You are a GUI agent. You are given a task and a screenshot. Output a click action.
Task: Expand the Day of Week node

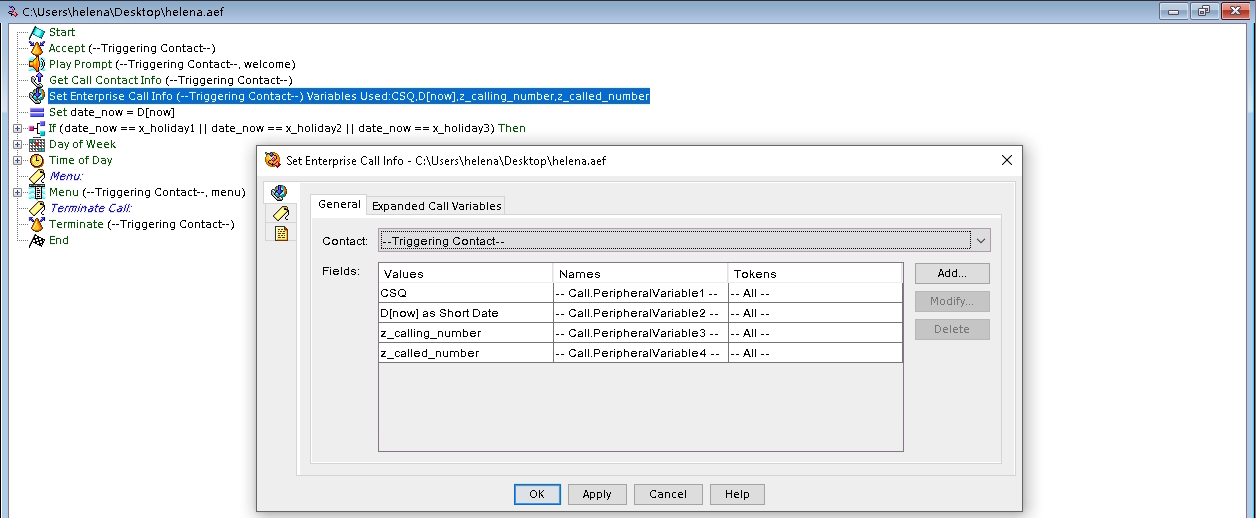click(17, 144)
